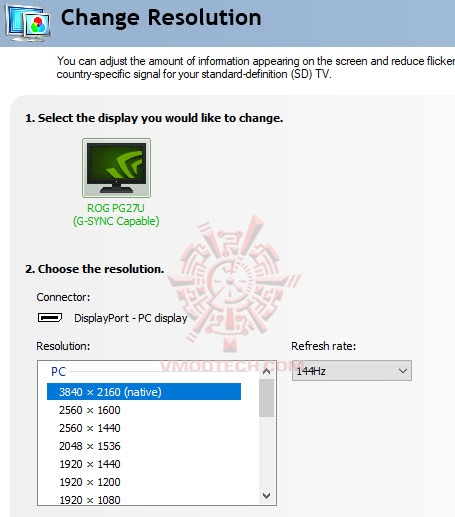455x517 pixels.
Task: Click the Change Resolution header icon
Action: [28, 23]
